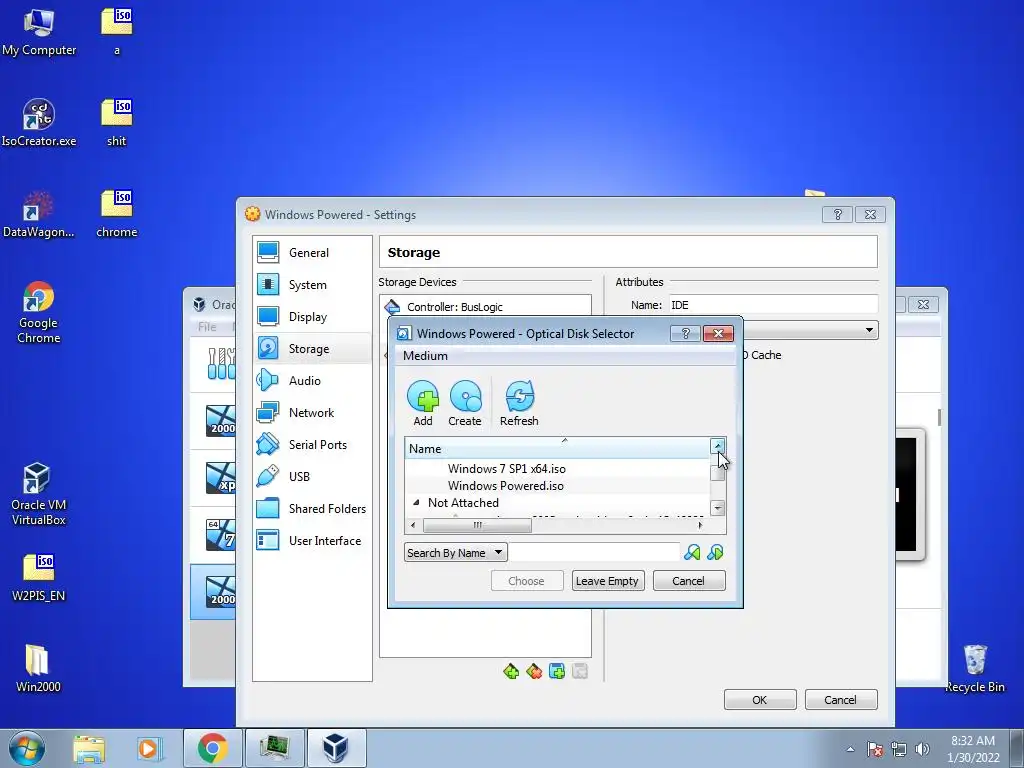This screenshot has width=1024, height=768.
Task: Click the search text field
Action: click(x=594, y=552)
